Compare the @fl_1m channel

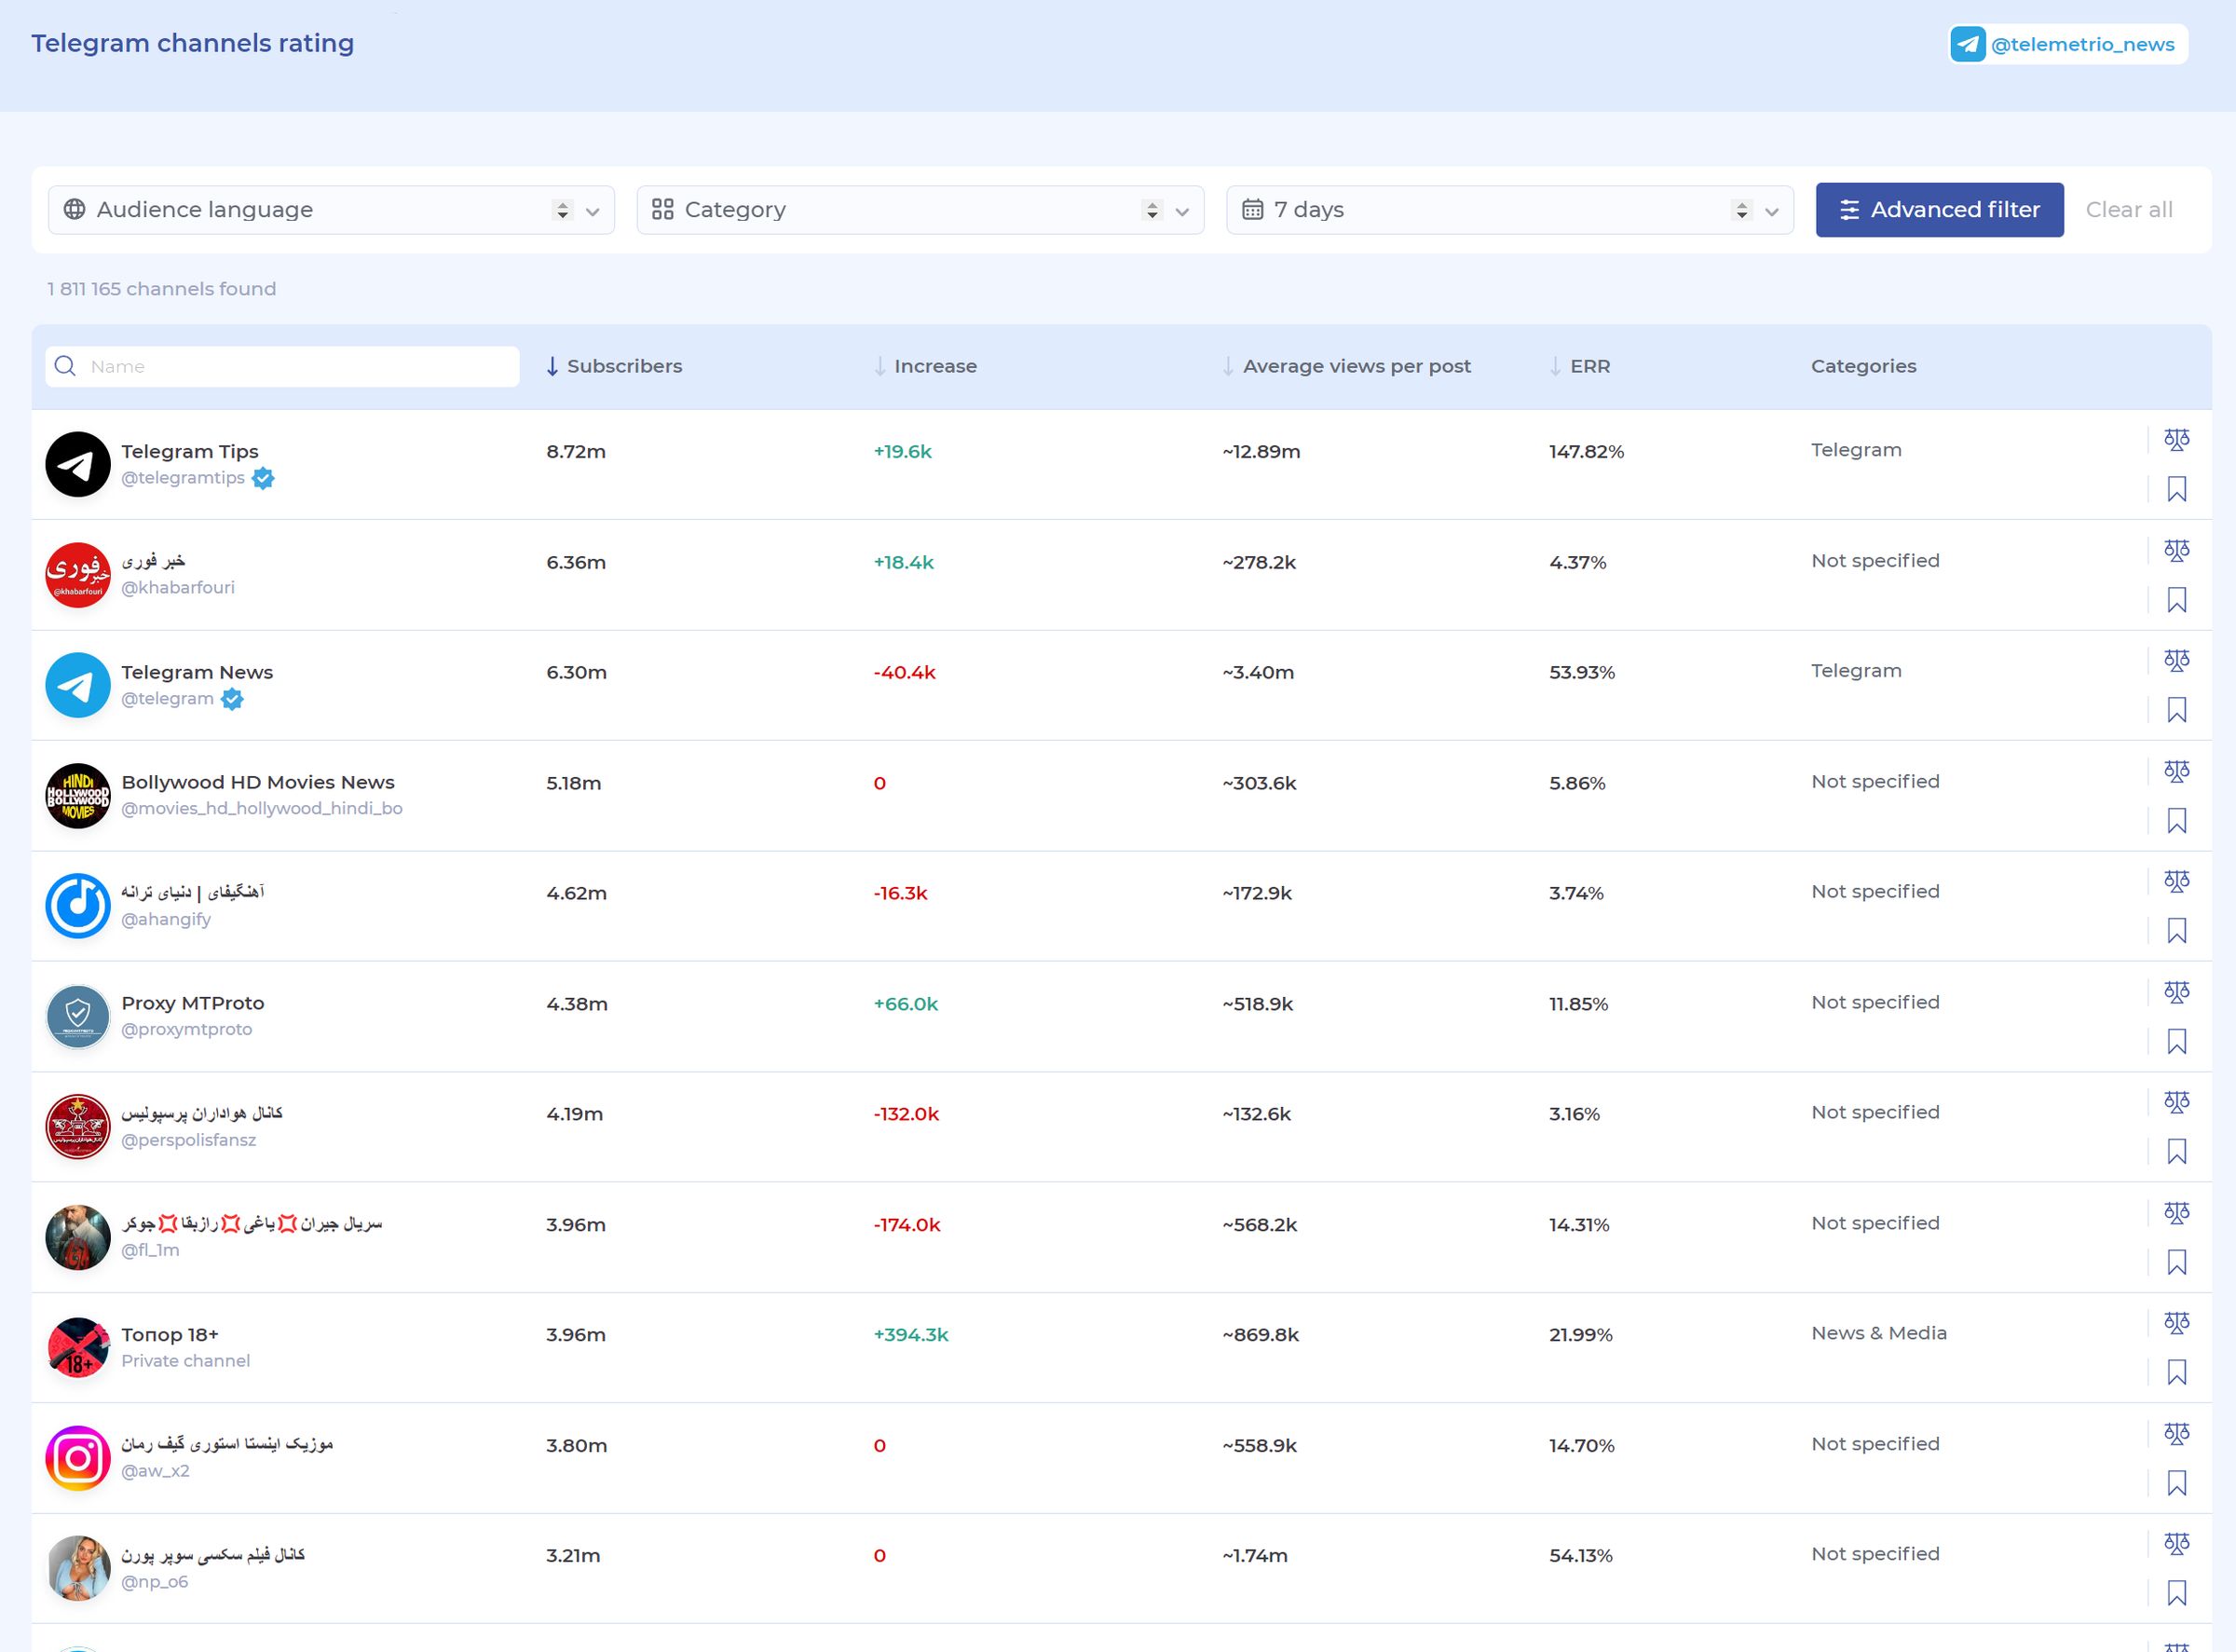coord(2176,1213)
